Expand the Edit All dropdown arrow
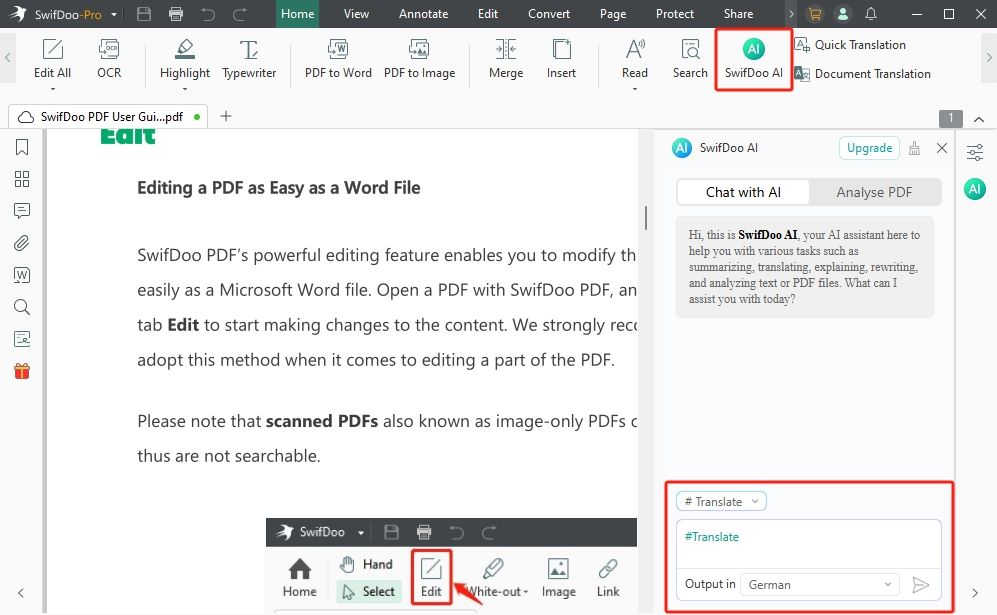The image size is (997, 615). click(x=52, y=89)
